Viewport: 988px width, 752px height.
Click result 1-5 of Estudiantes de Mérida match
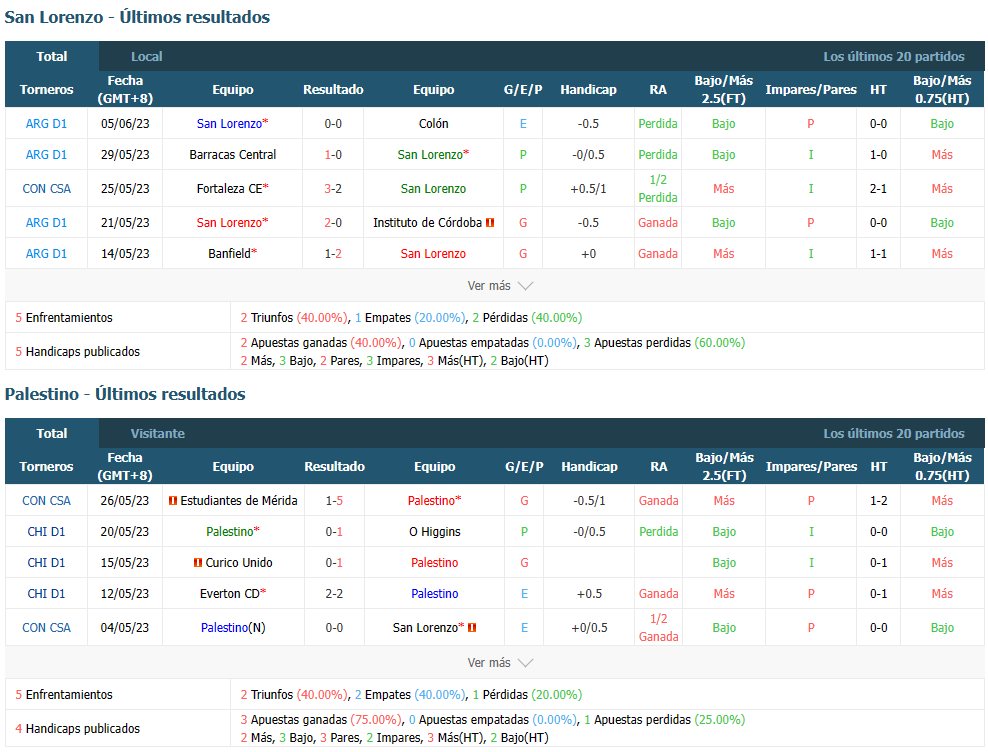334,500
